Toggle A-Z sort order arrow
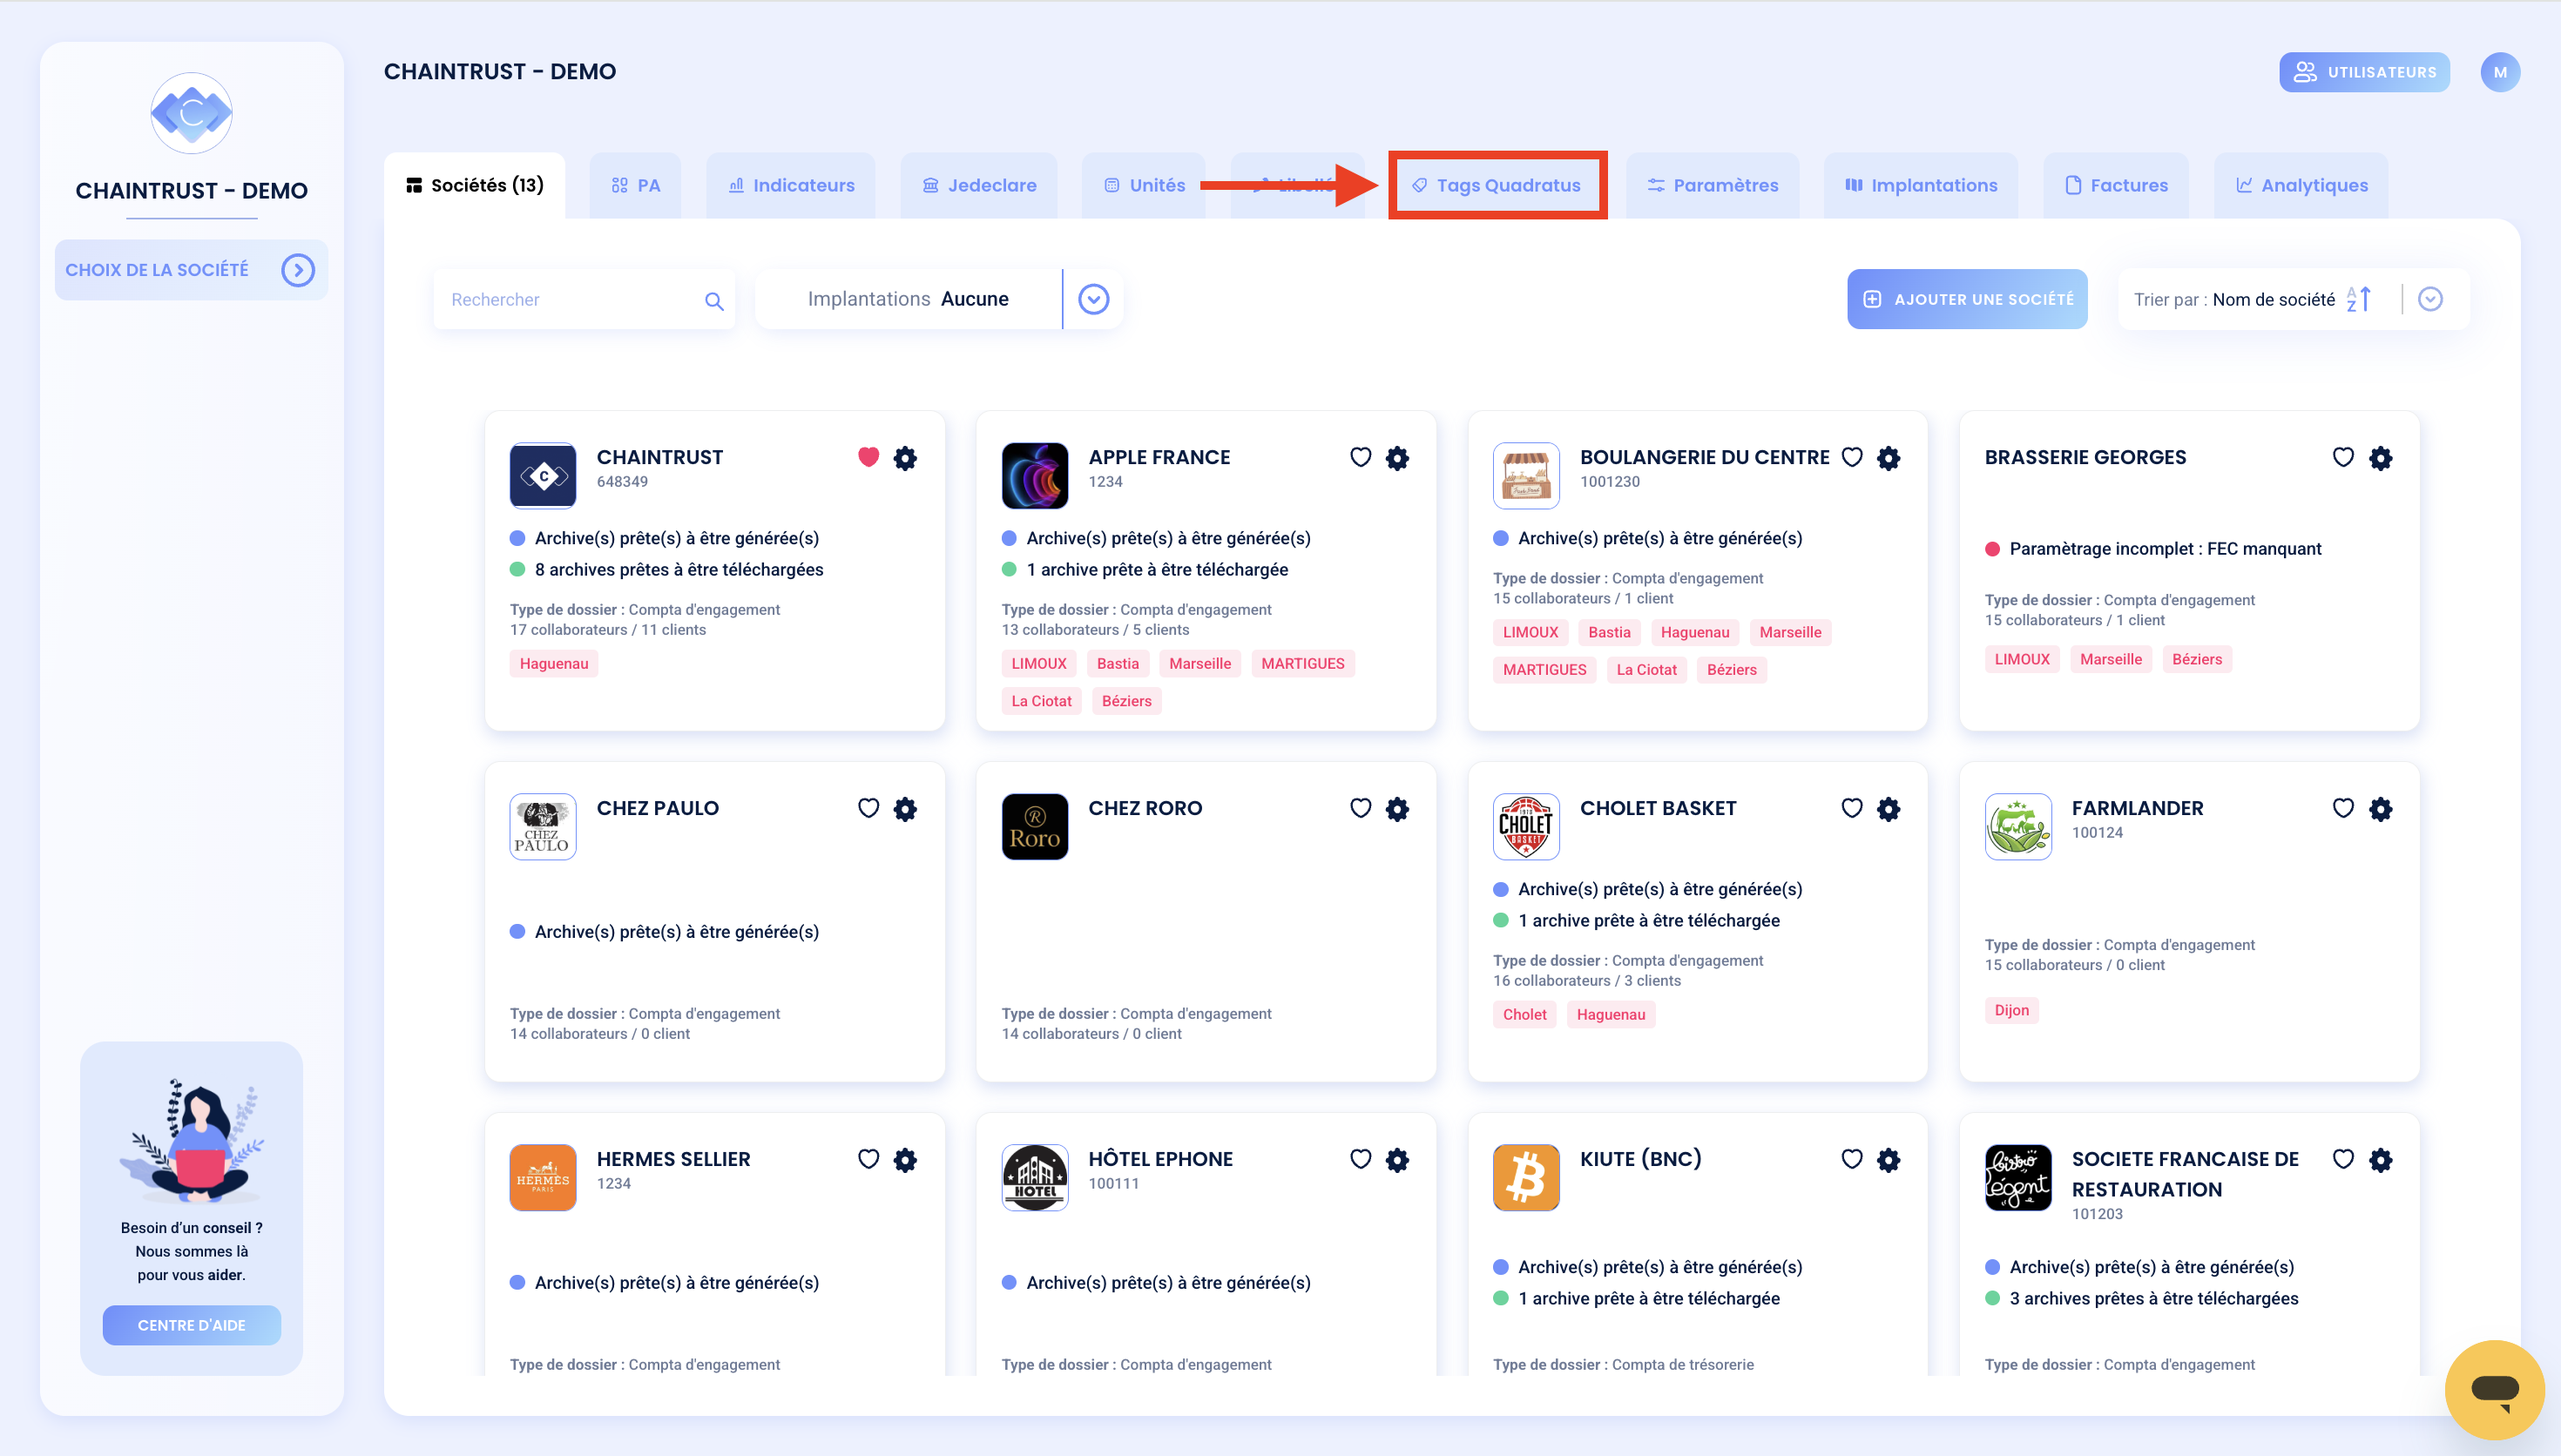This screenshot has height=1456, width=2561. click(2359, 299)
